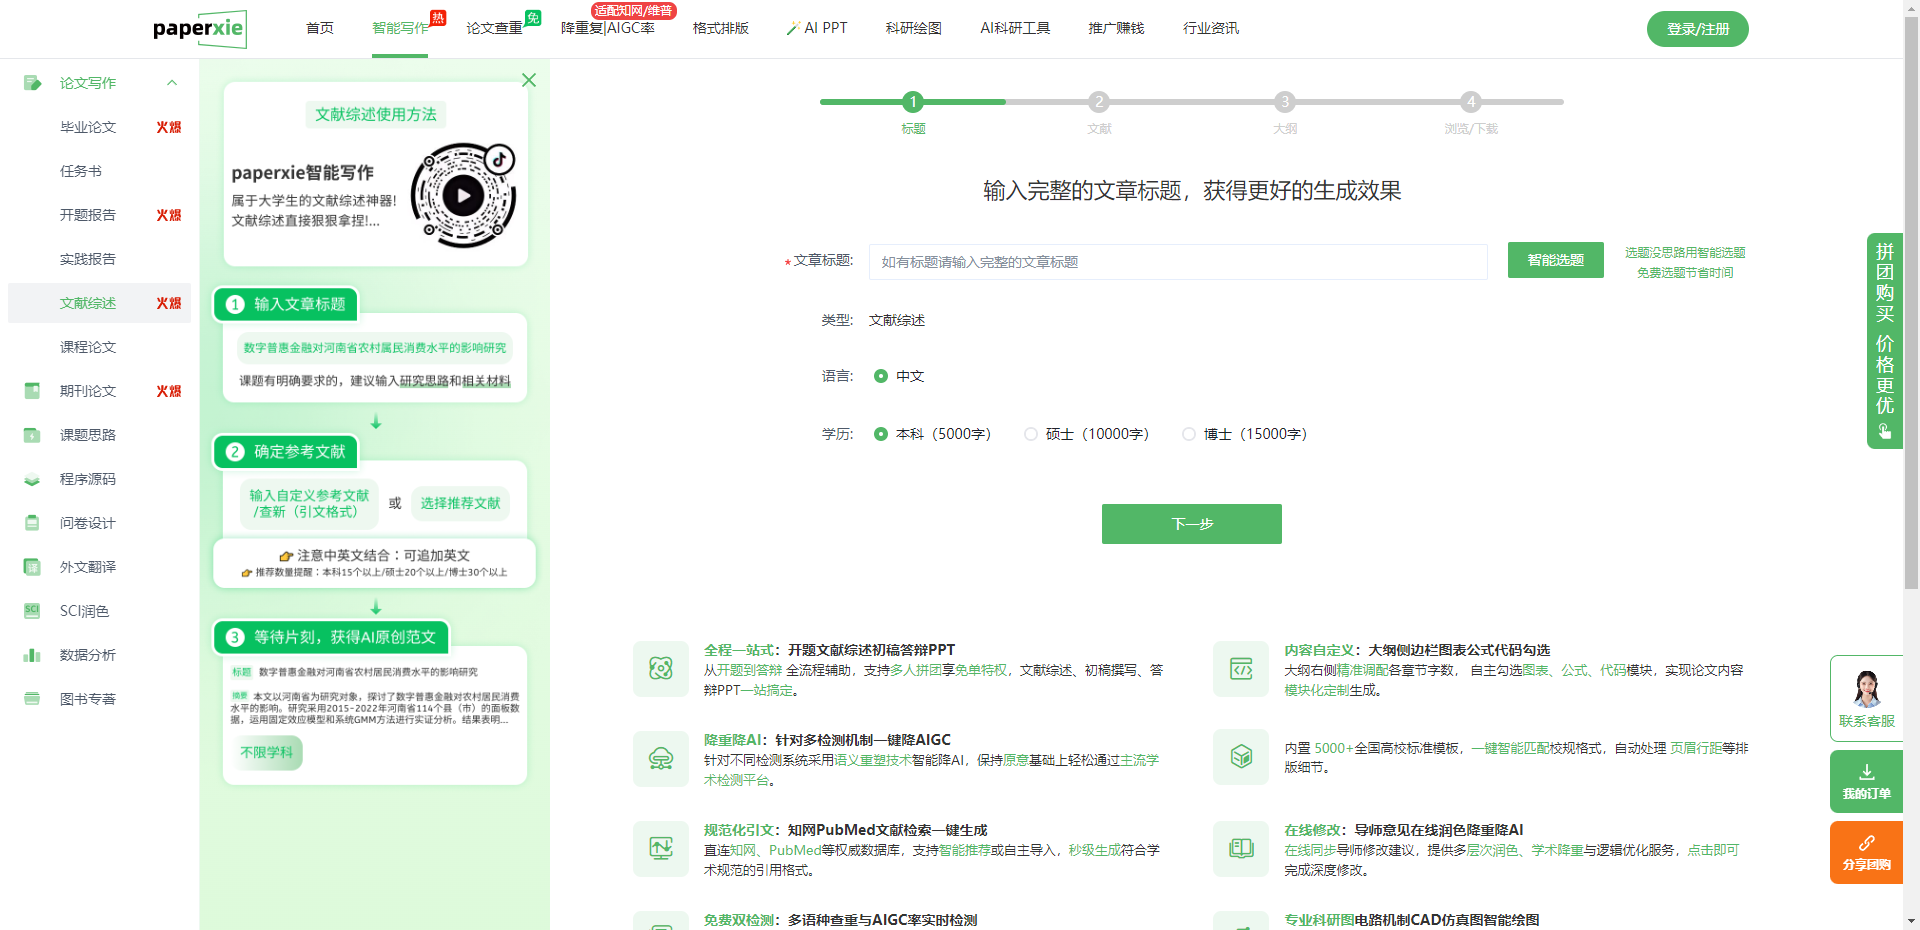Select the undergraduate 5000-word option
The height and width of the screenshot is (930, 1920).
click(x=881, y=434)
